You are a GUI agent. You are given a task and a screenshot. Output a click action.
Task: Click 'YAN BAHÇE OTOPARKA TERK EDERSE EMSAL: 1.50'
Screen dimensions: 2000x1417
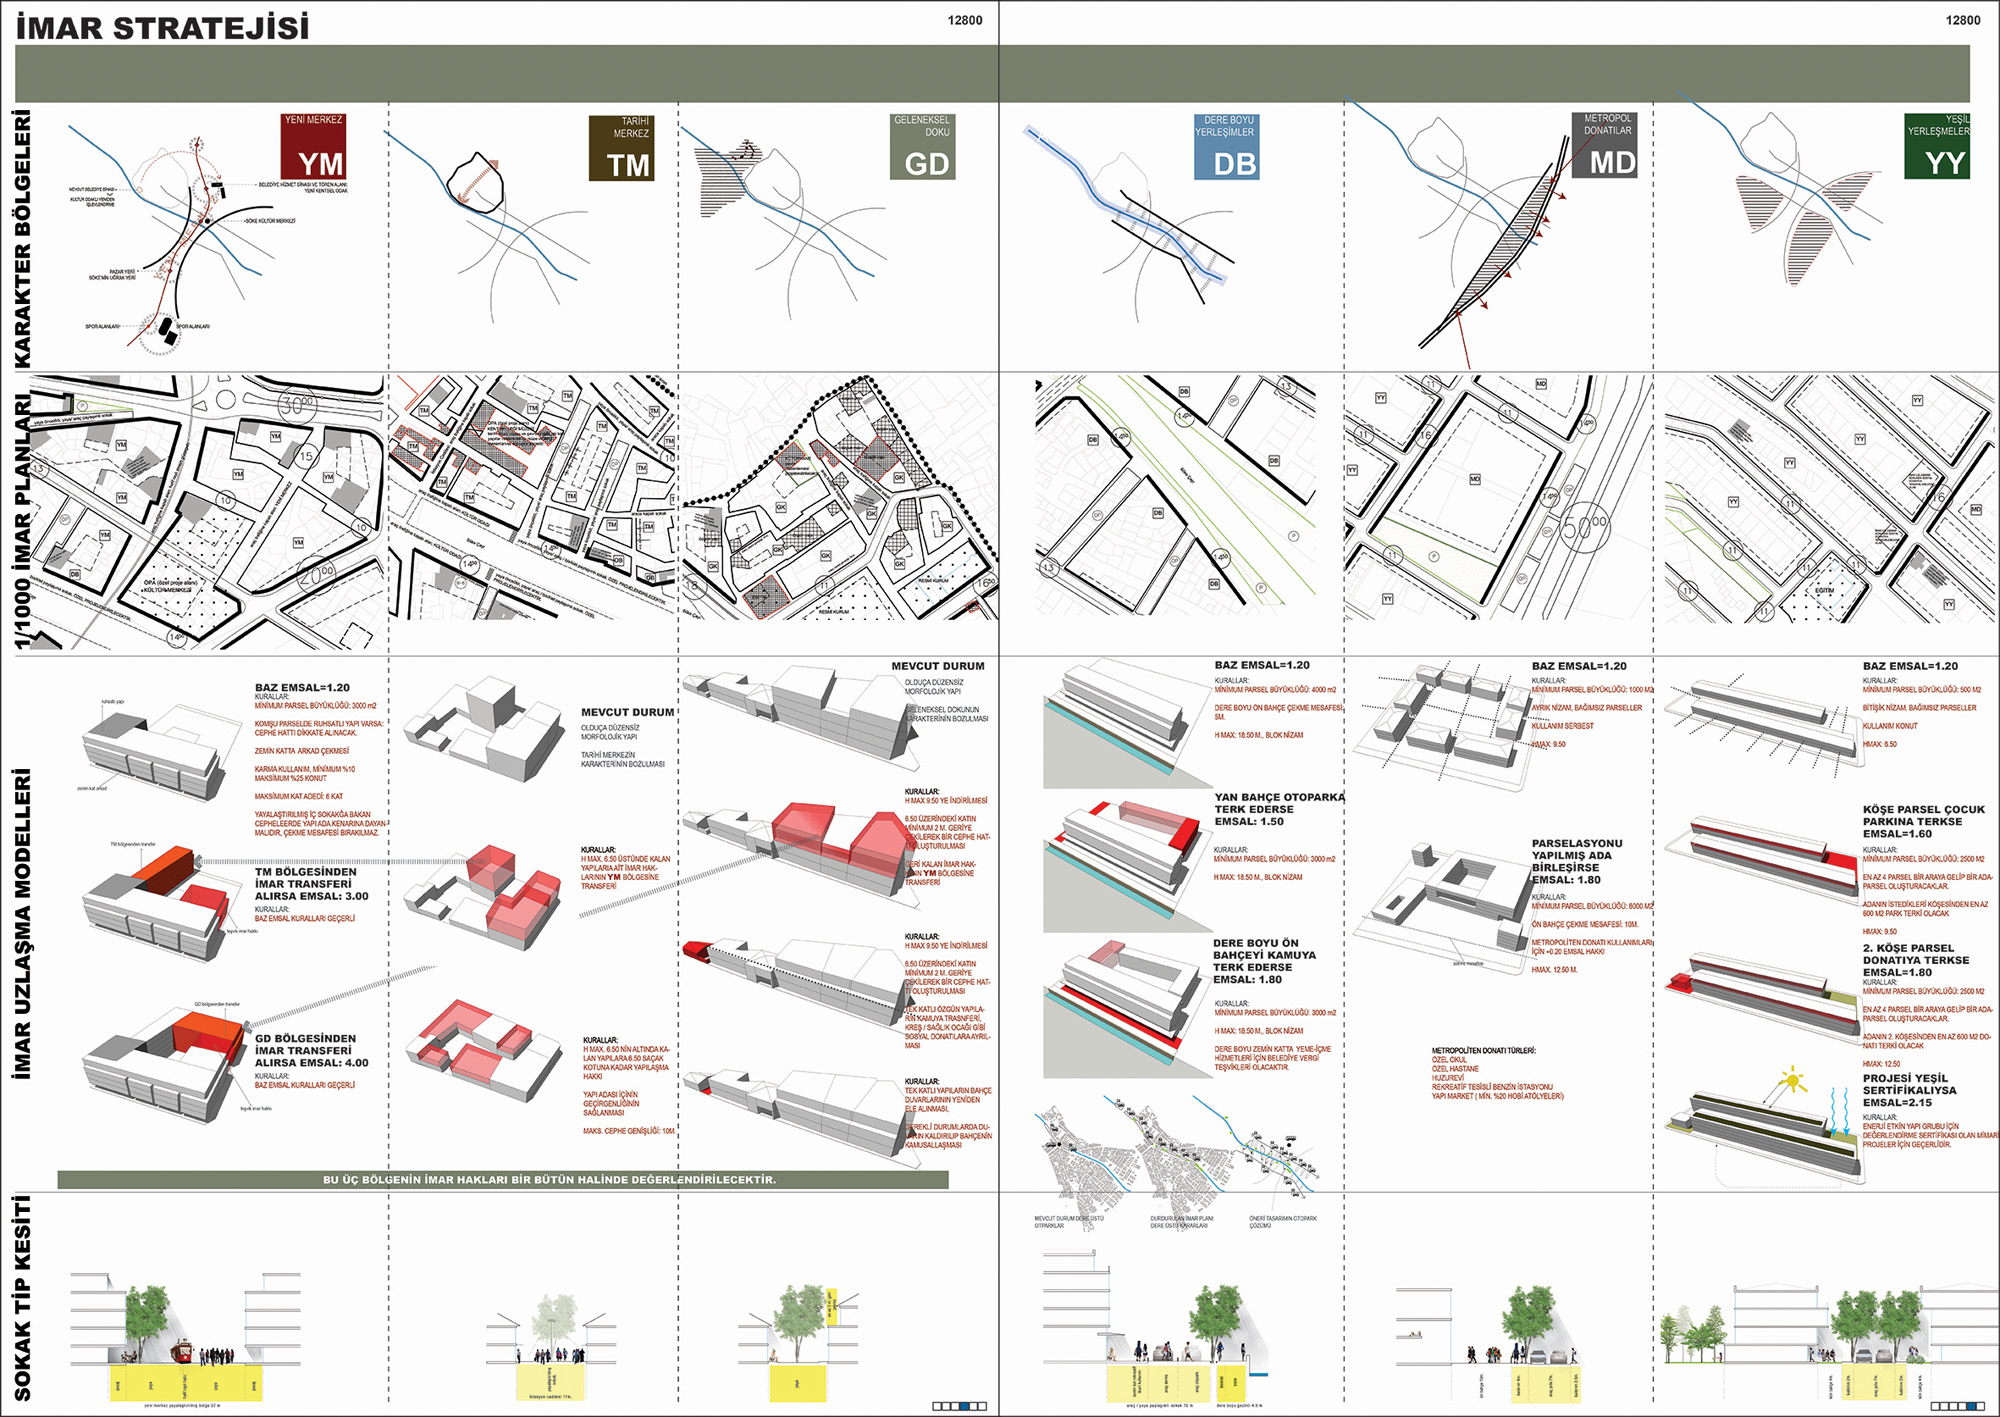click(x=1279, y=809)
